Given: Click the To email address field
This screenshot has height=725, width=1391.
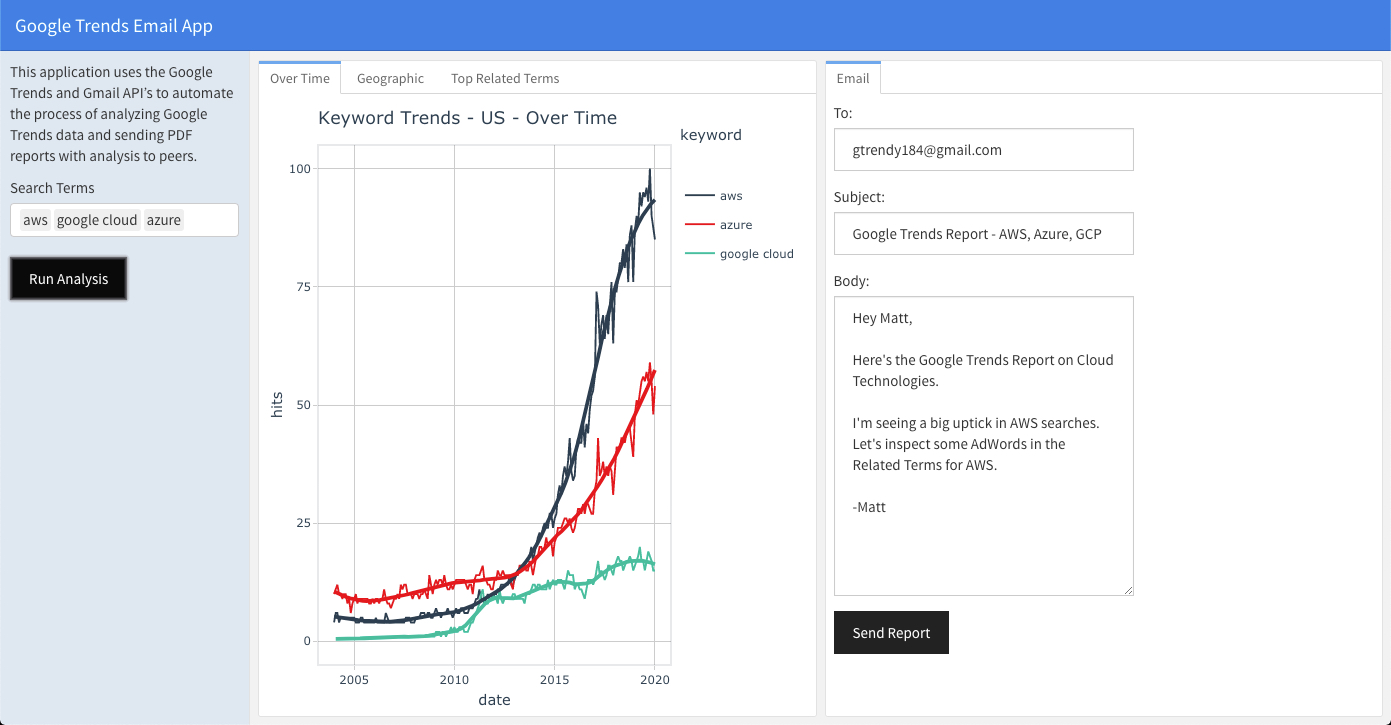Looking at the screenshot, I should click(984, 150).
